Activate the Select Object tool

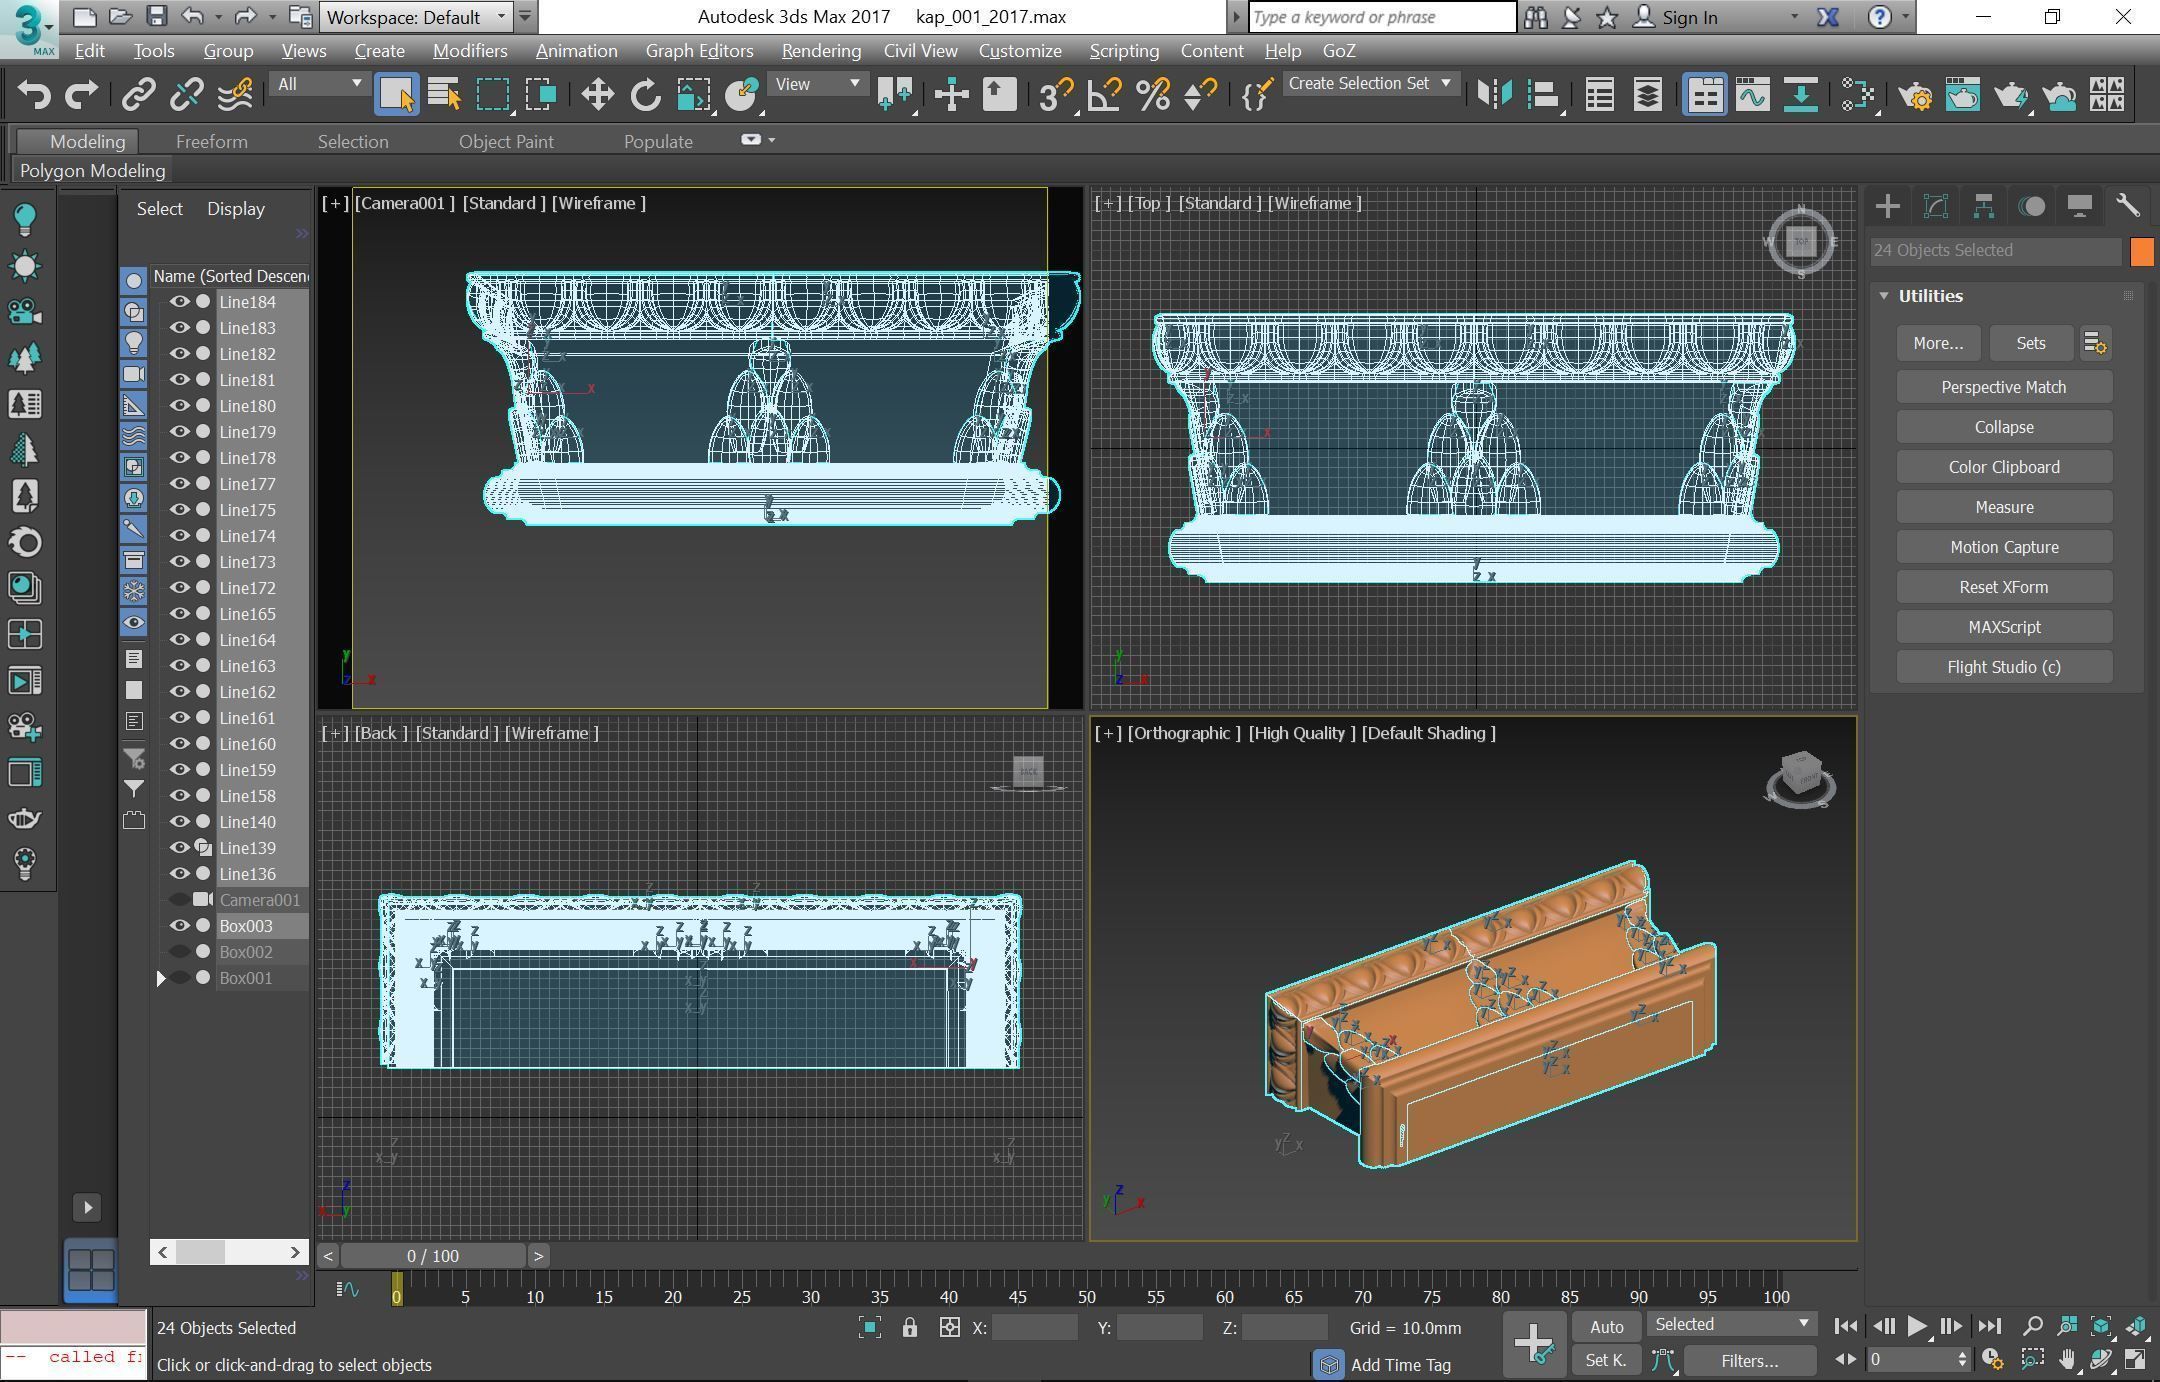pyautogui.click(x=397, y=95)
